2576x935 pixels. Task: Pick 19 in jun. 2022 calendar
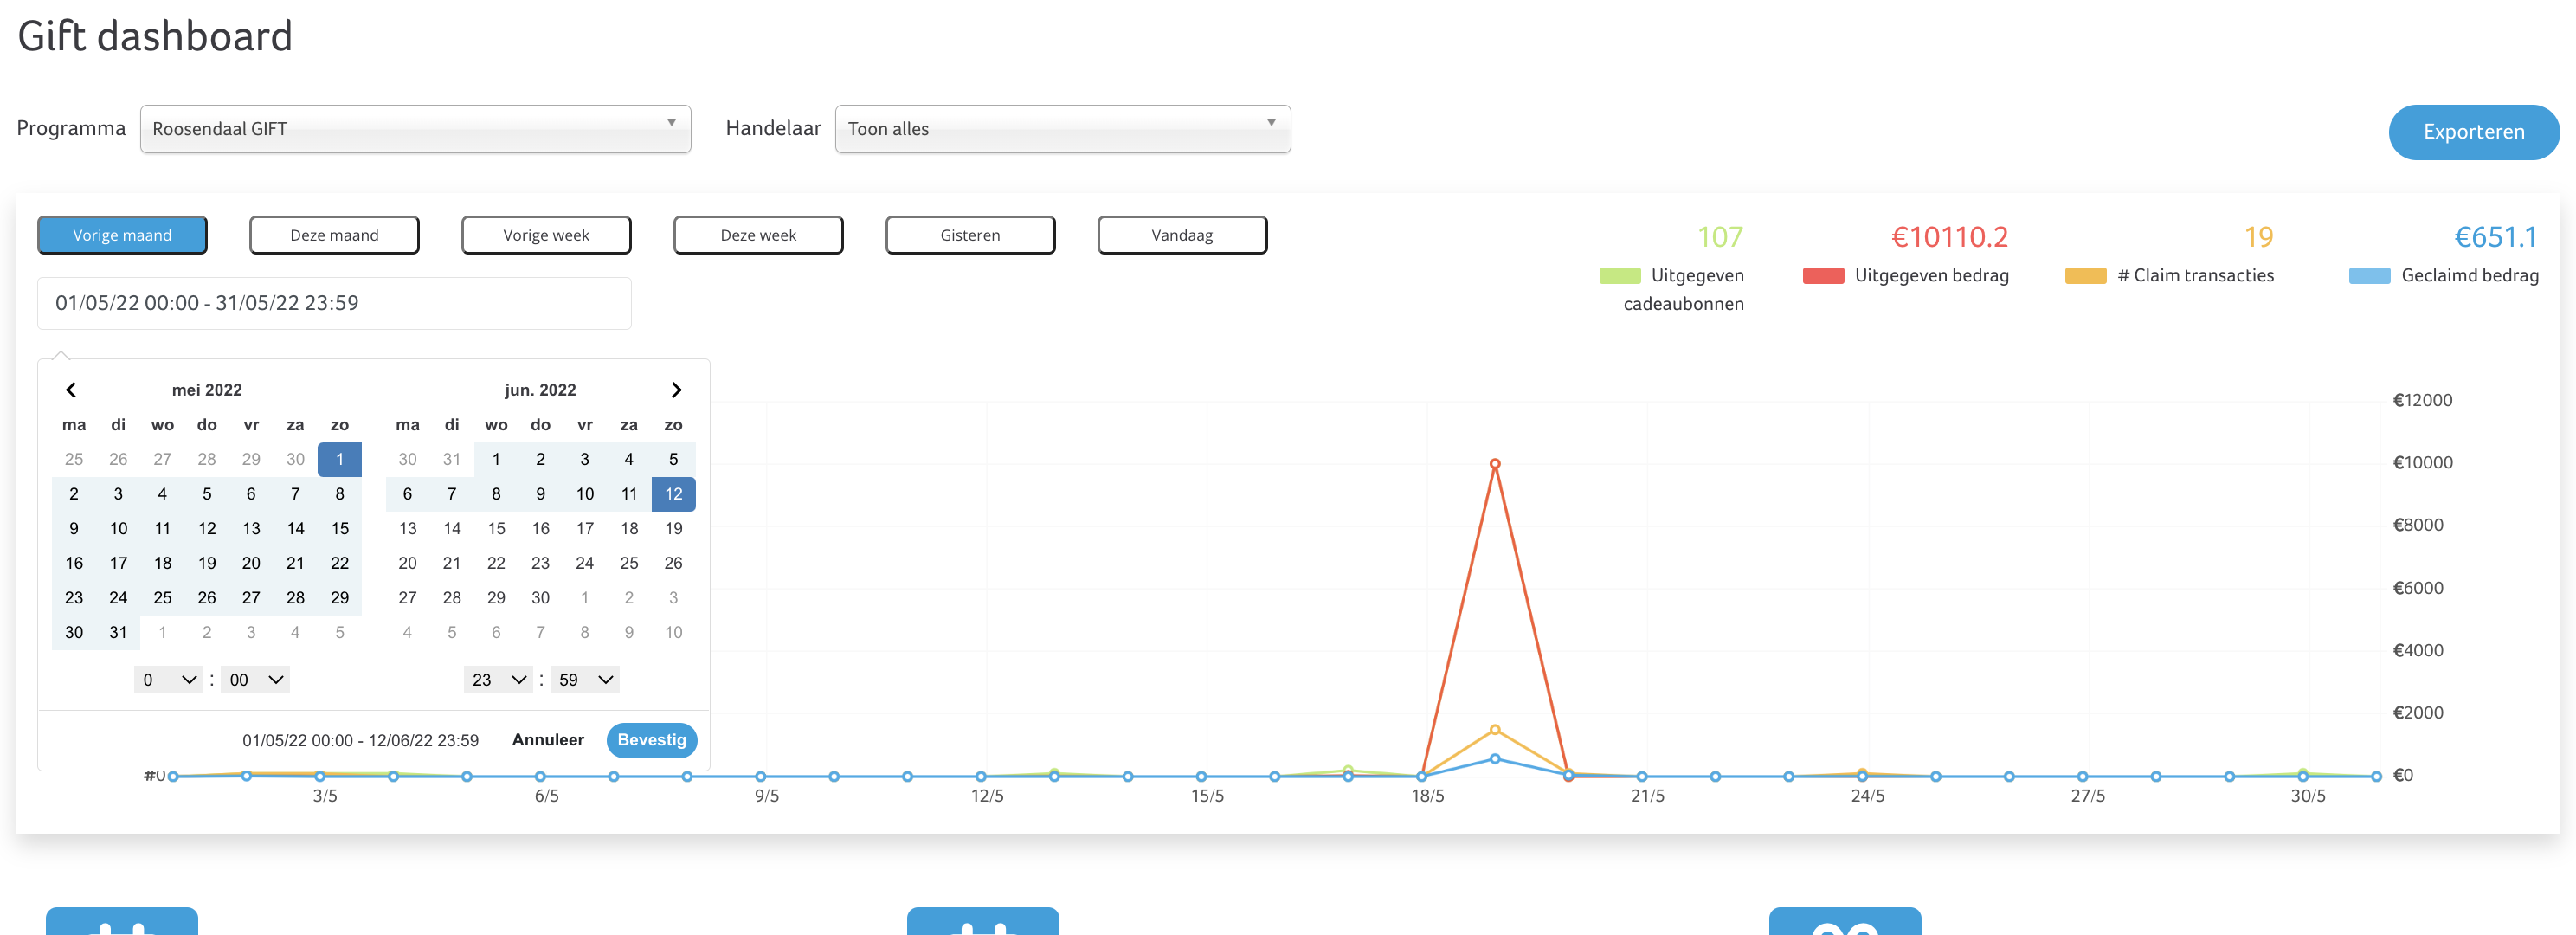673,528
